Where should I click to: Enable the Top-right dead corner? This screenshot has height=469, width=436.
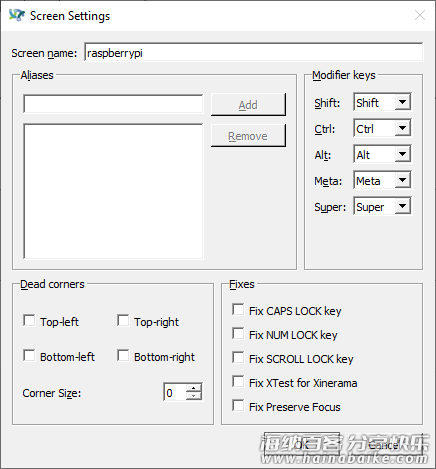click(123, 321)
